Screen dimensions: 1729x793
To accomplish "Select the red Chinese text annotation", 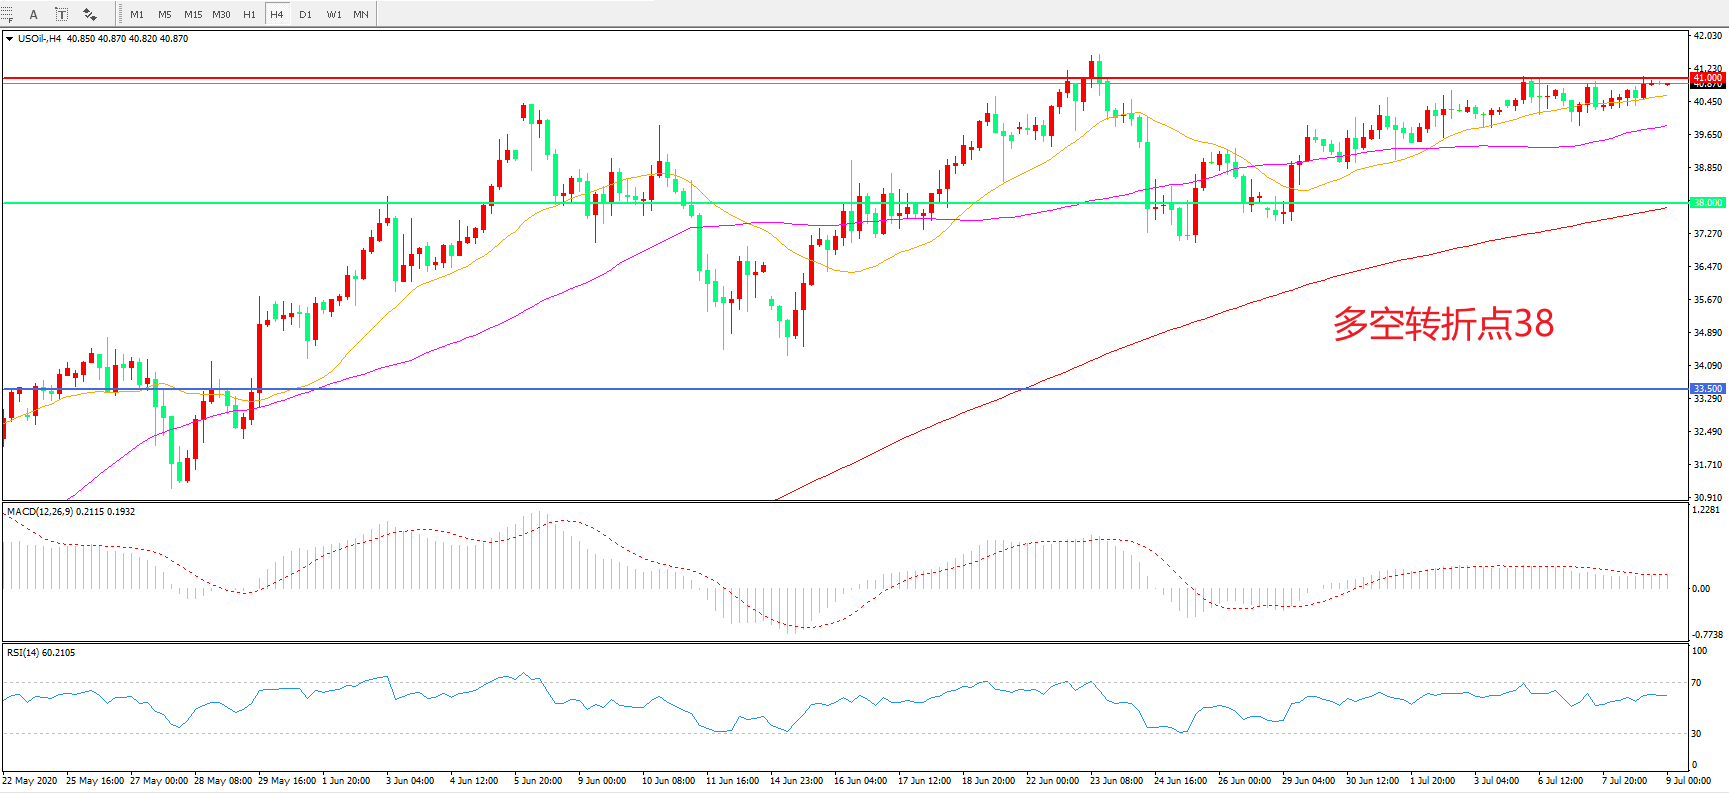I will tap(1443, 324).
